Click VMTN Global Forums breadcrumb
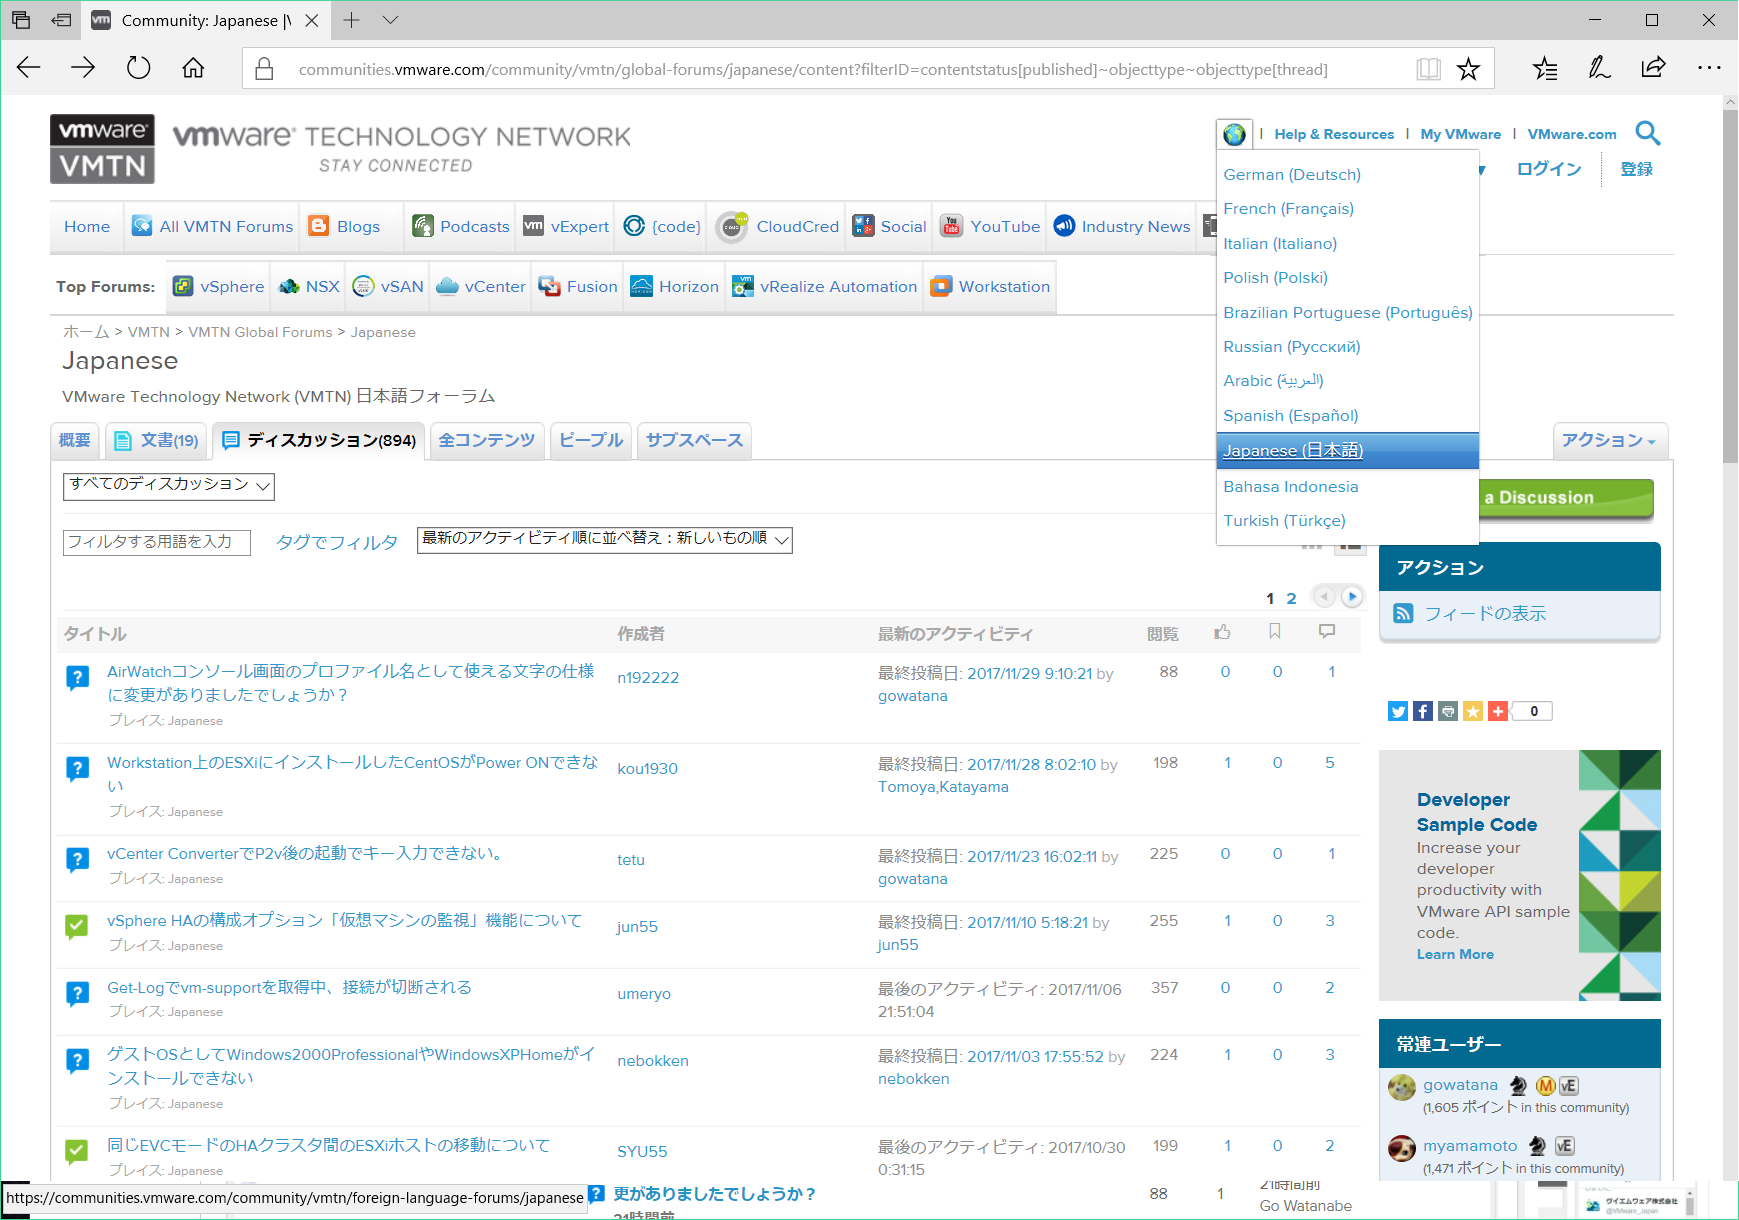The width and height of the screenshot is (1739, 1220). [260, 332]
